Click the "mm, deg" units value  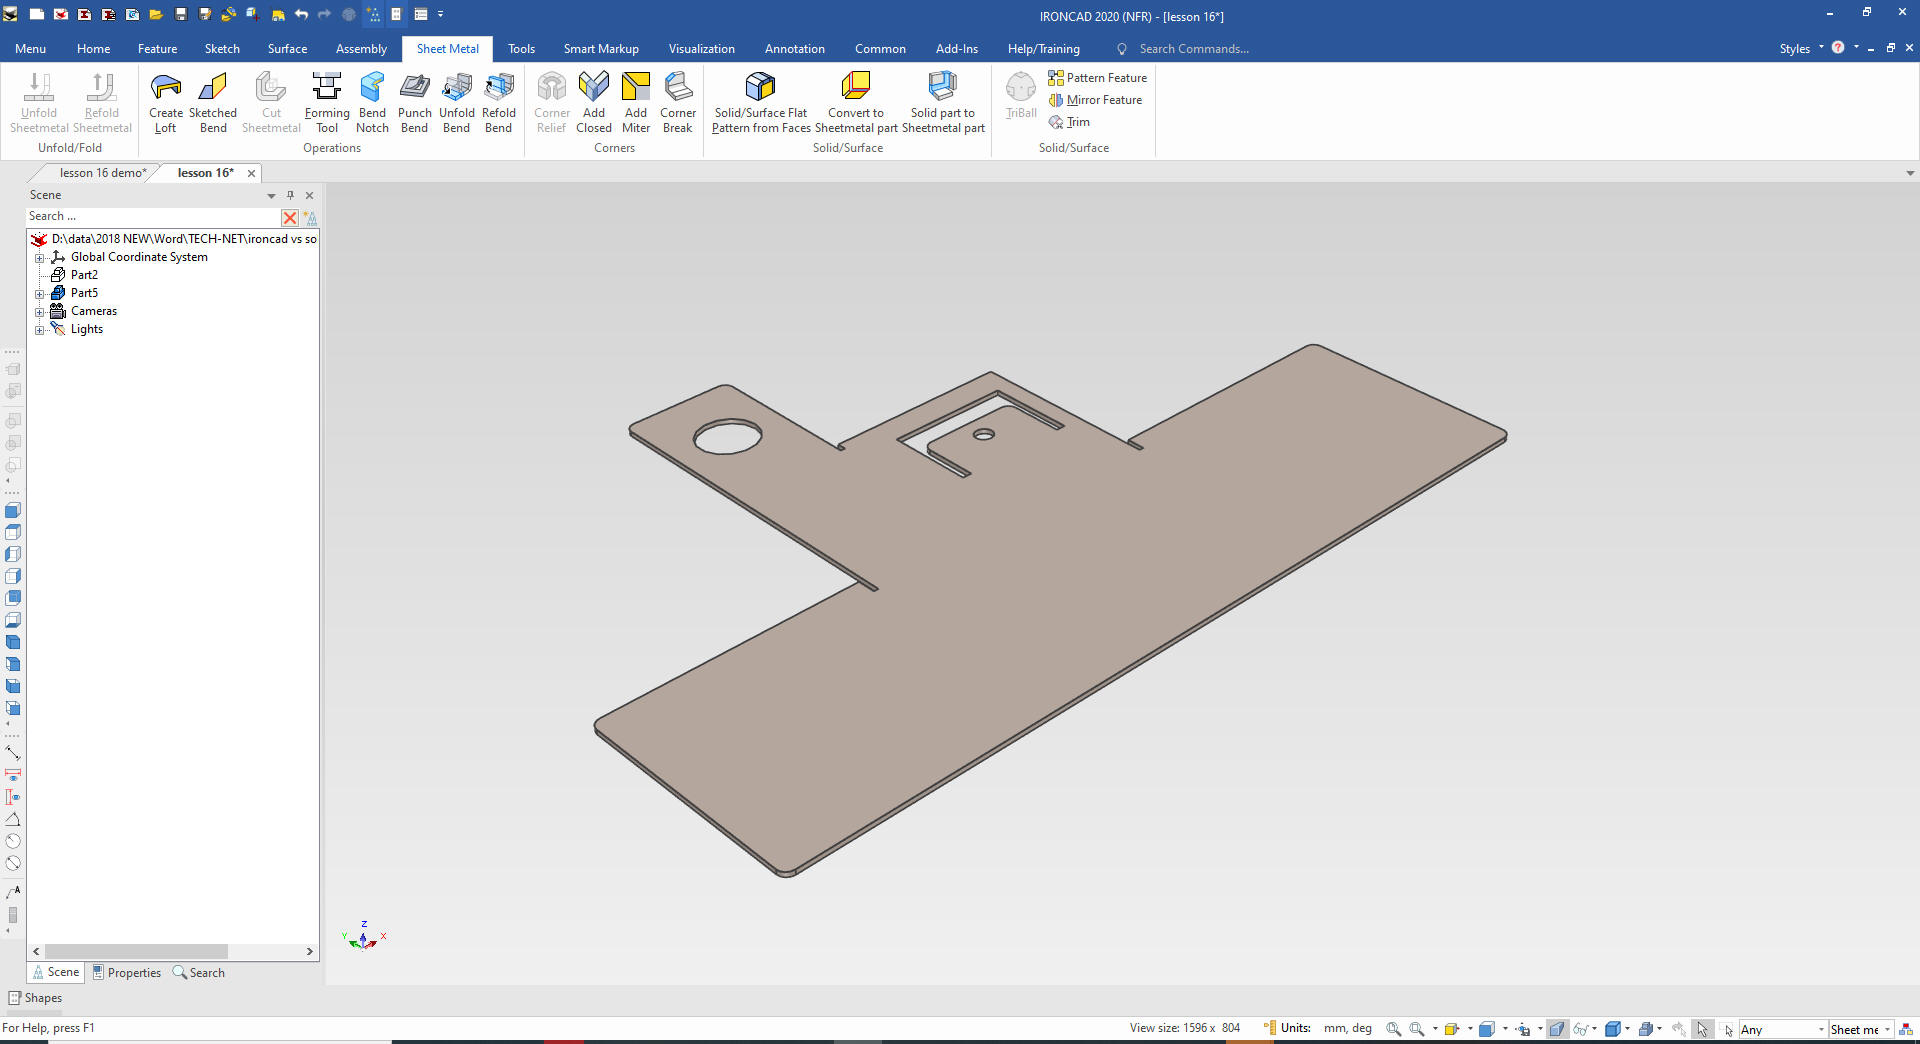tap(1347, 1028)
